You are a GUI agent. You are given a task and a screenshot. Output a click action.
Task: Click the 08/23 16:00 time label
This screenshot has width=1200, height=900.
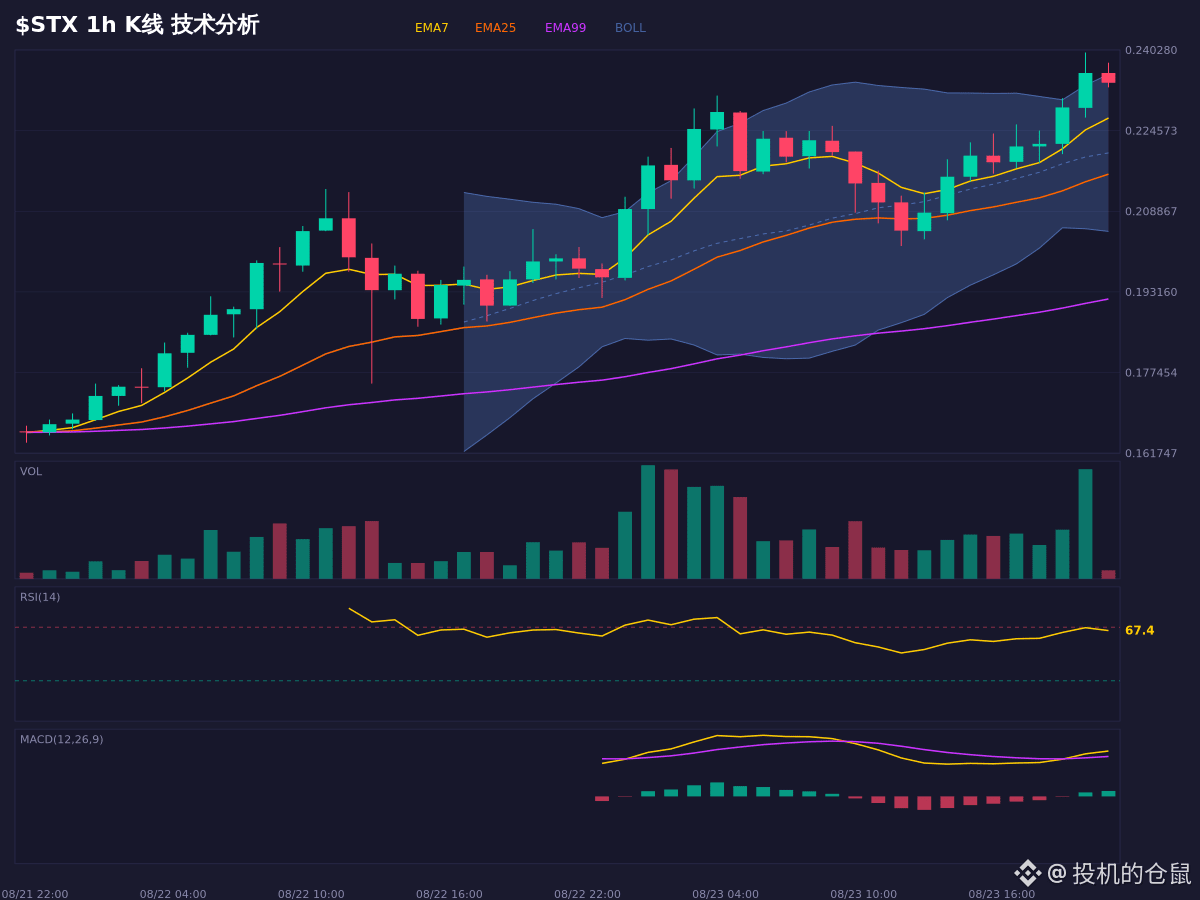click(x=1001, y=894)
